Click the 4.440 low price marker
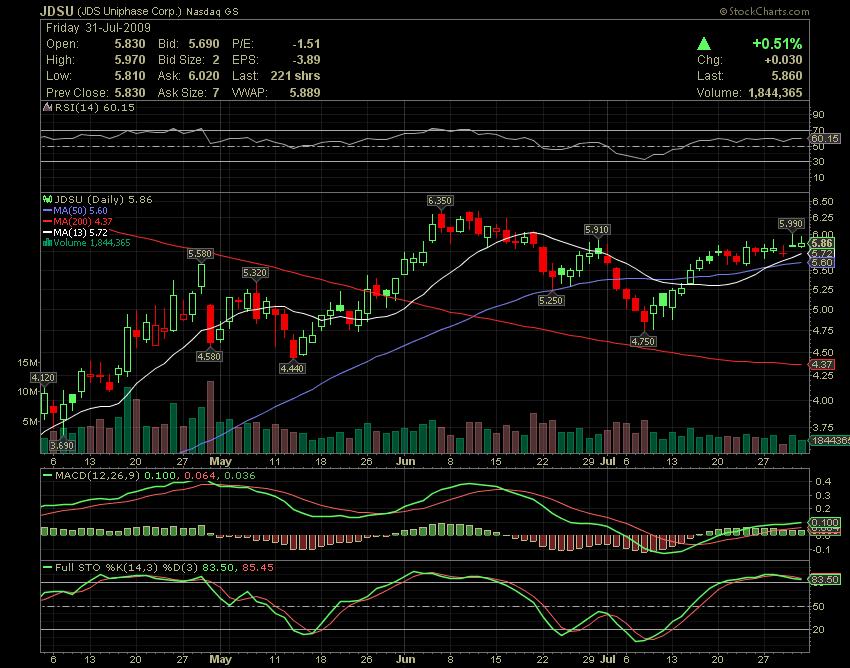 point(292,368)
